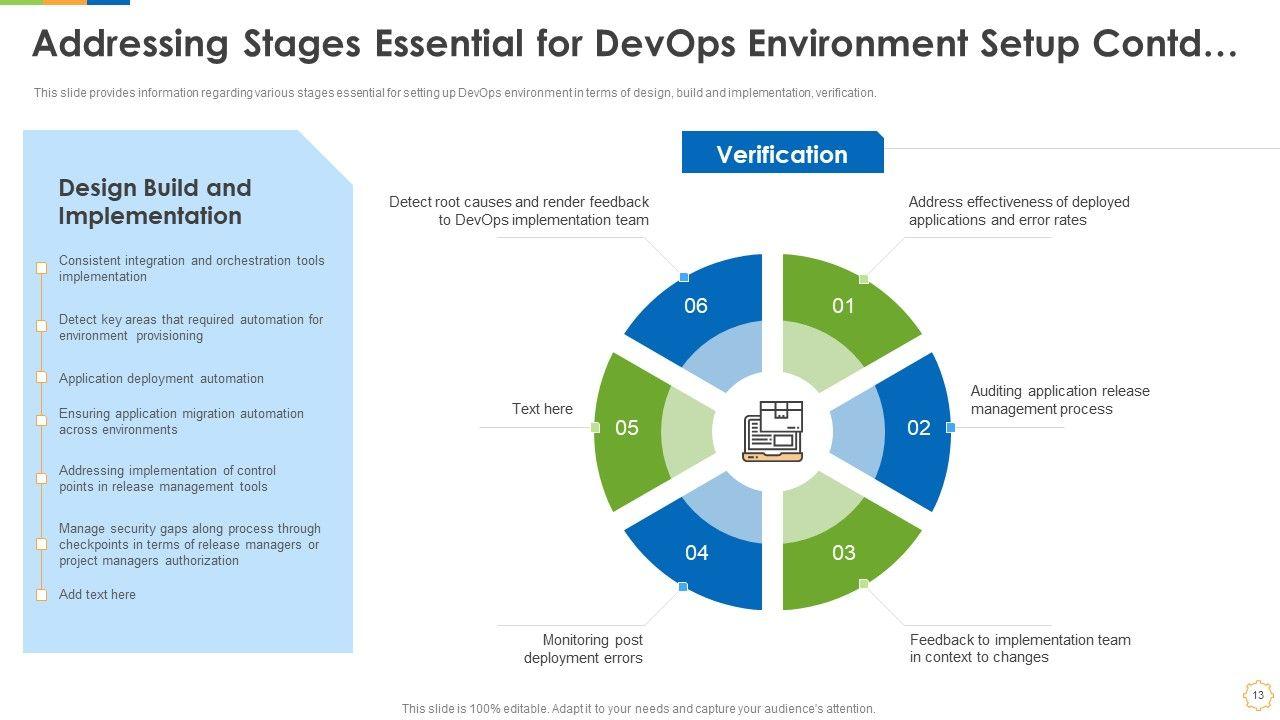Click 'Auditing application release management process' label
1280x720 pixels.
(1060, 400)
